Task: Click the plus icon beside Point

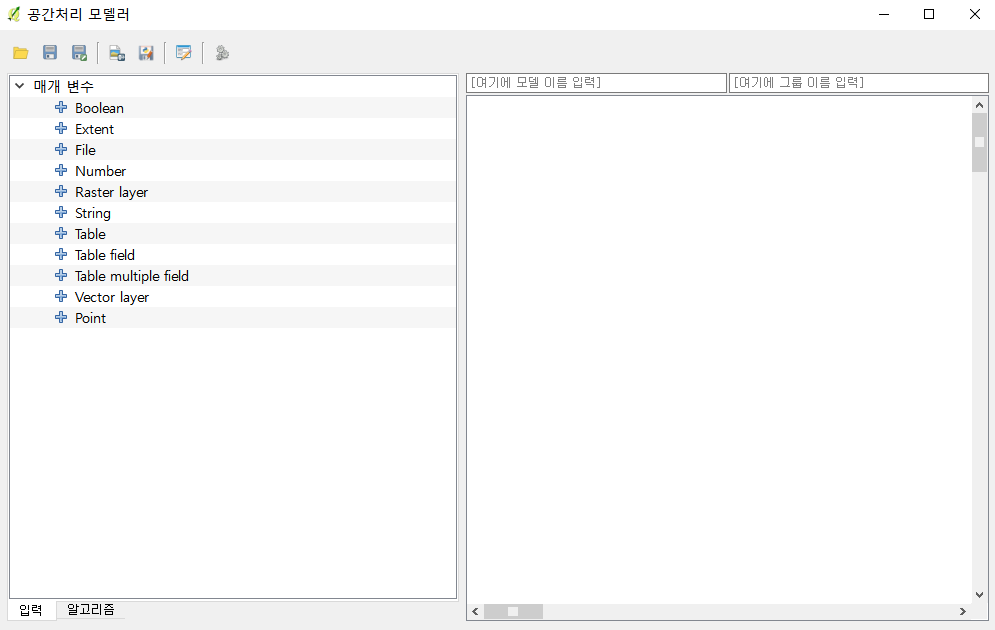Action: pyautogui.click(x=61, y=317)
